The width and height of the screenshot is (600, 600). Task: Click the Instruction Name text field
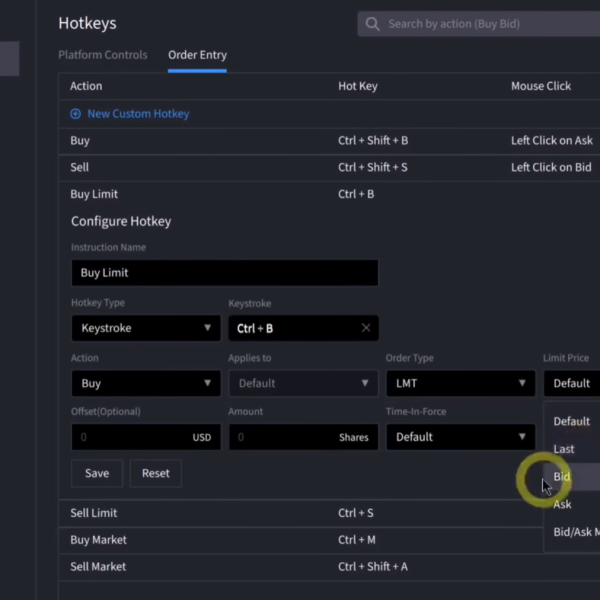tap(224, 273)
